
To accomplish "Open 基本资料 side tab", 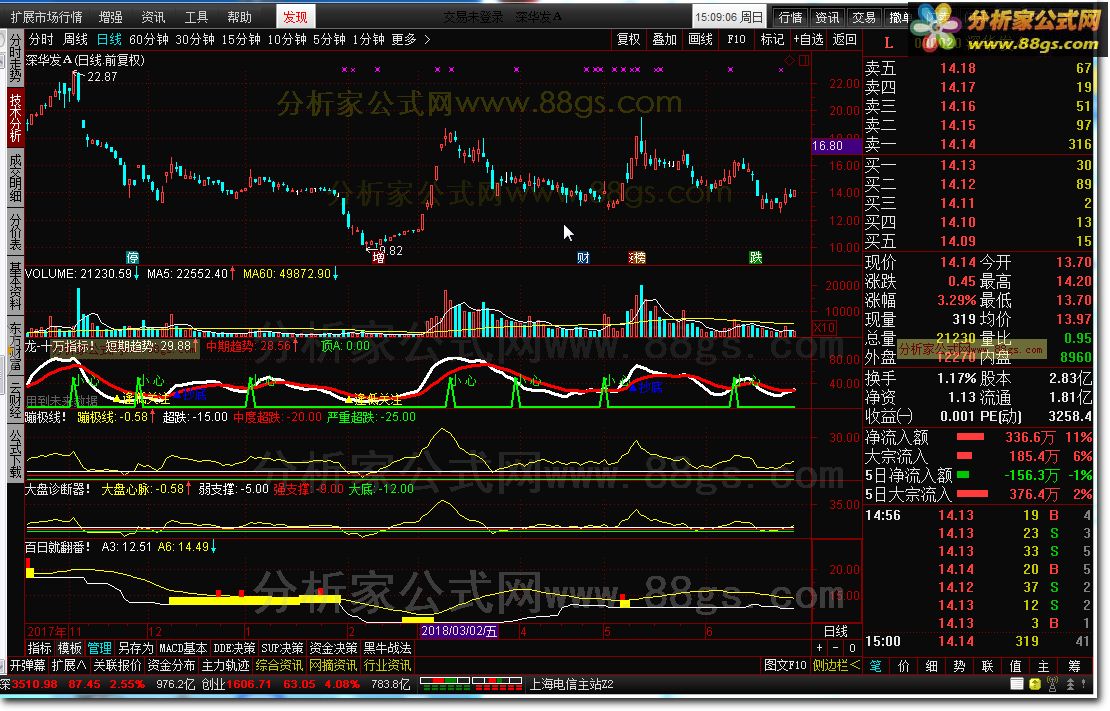I will point(15,287).
